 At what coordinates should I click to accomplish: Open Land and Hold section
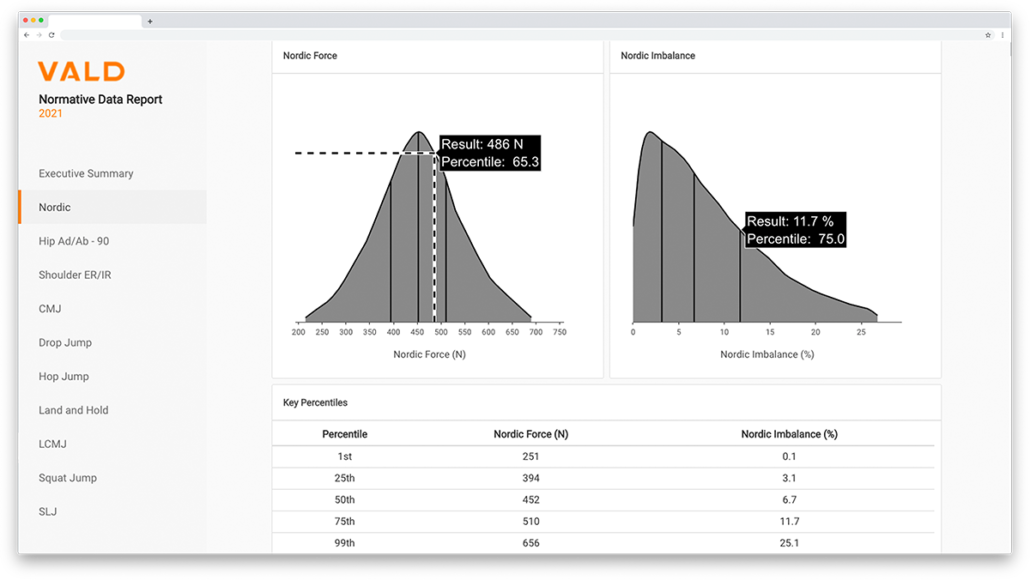coord(74,410)
